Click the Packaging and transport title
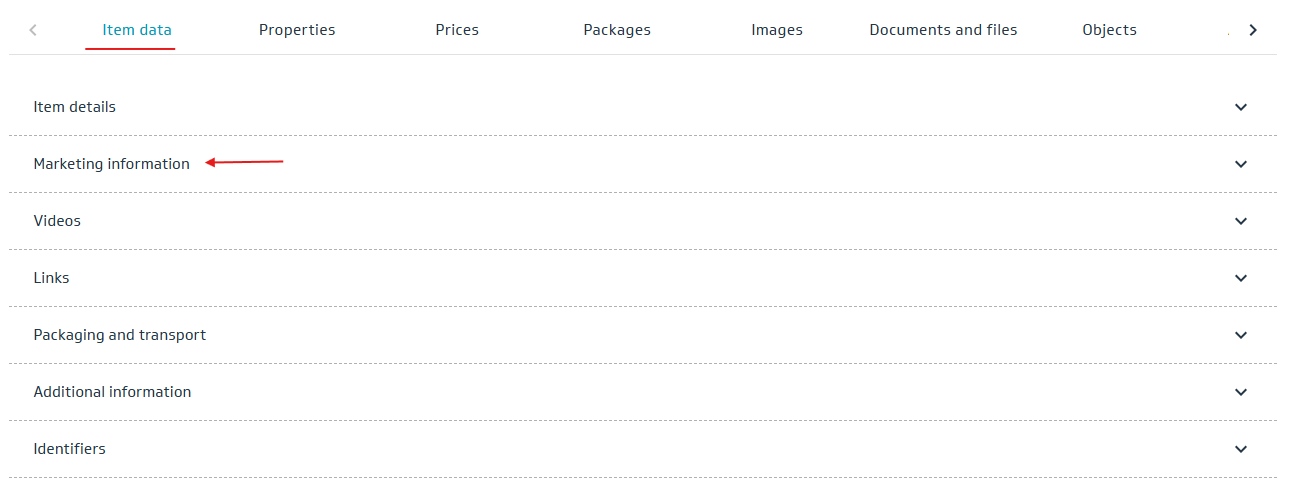Viewport: 1292px width, 498px height. [x=119, y=335]
